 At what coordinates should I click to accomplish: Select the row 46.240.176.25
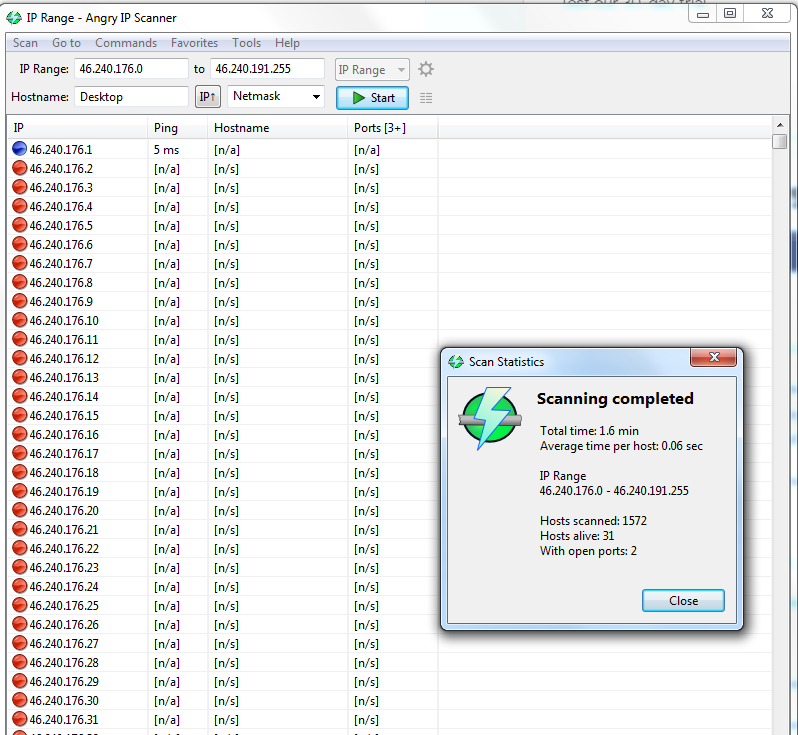(x=224, y=605)
